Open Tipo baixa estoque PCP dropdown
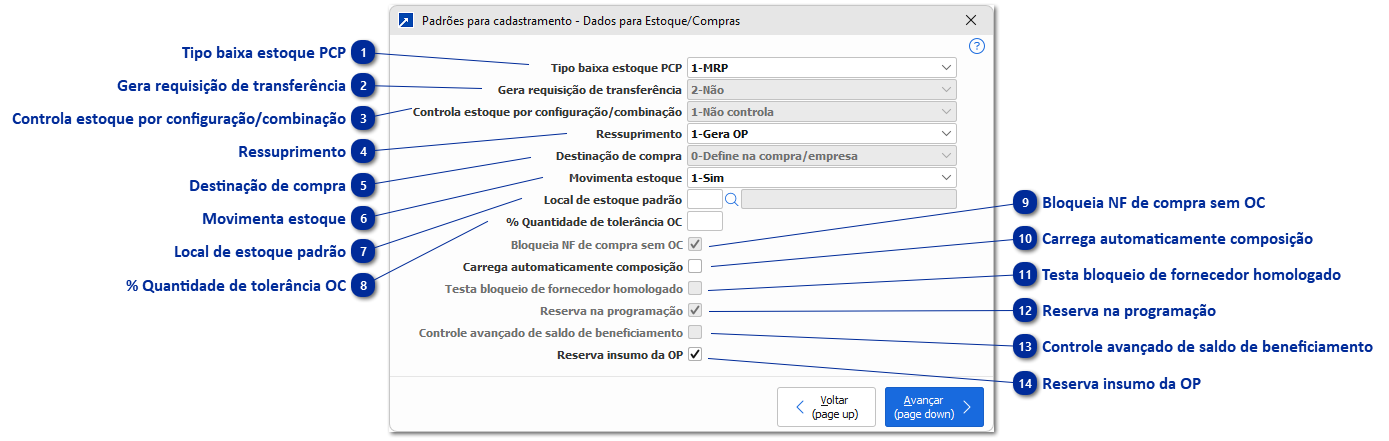This screenshot has width=1389, height=441. pos(821,68)
